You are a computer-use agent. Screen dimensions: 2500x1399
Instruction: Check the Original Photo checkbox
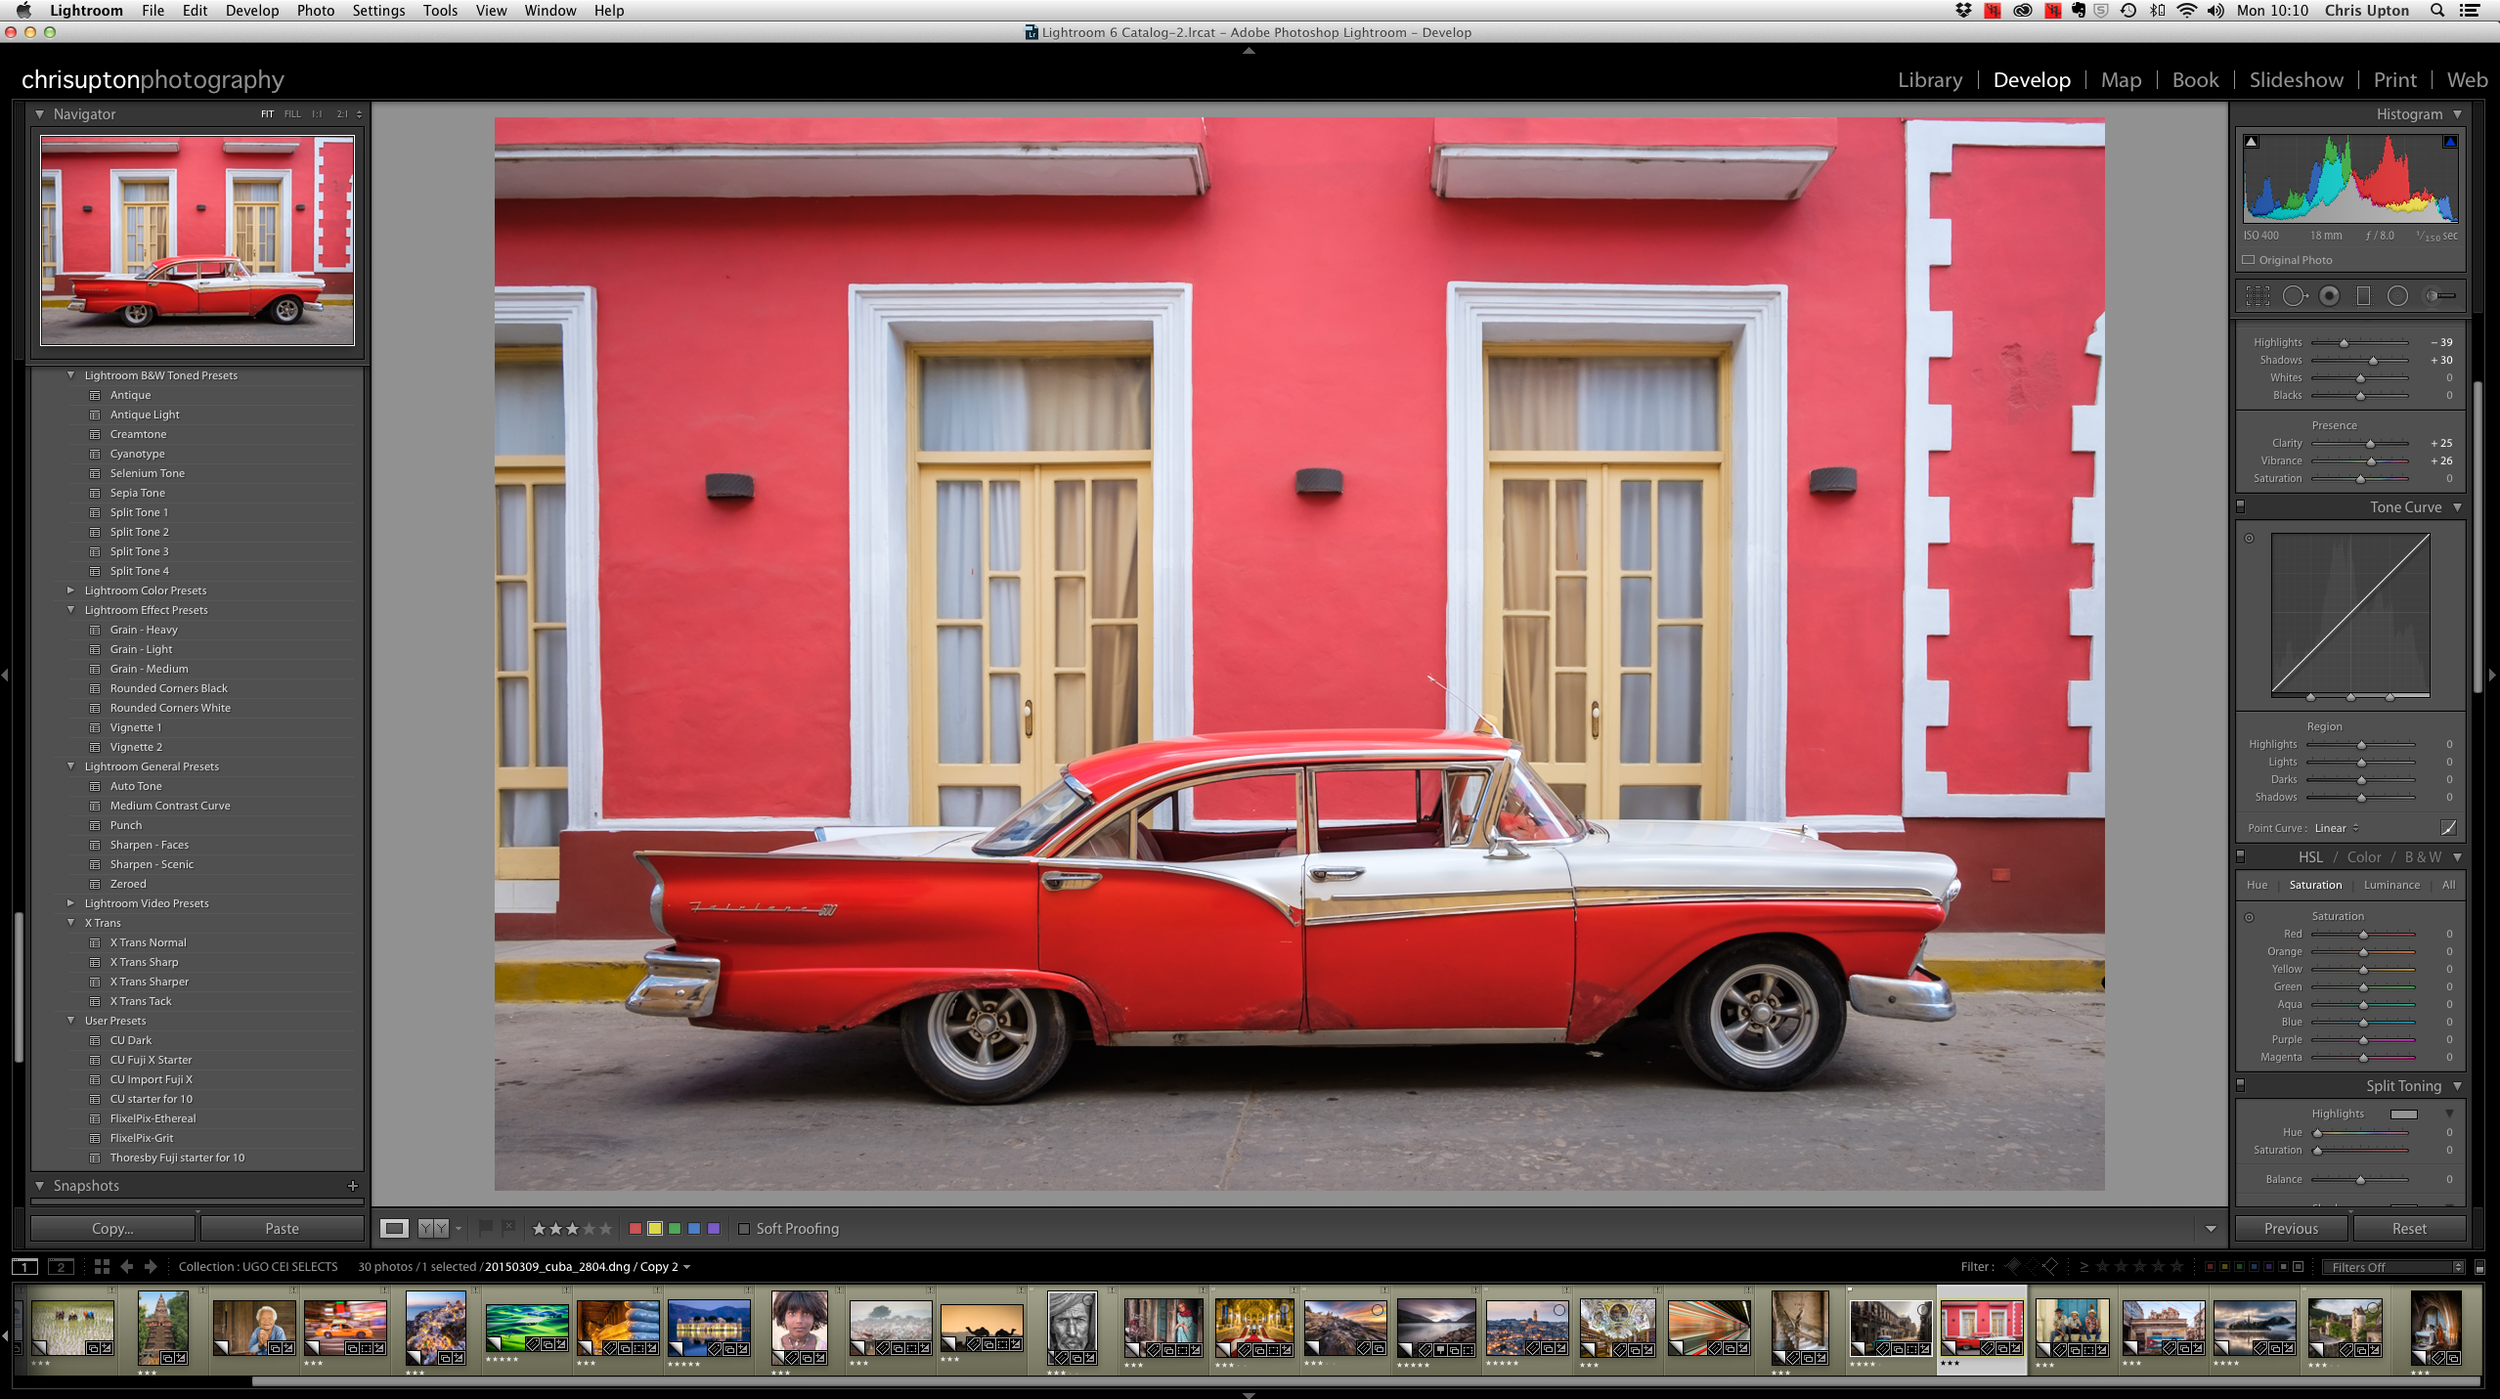coord(2249,260)
